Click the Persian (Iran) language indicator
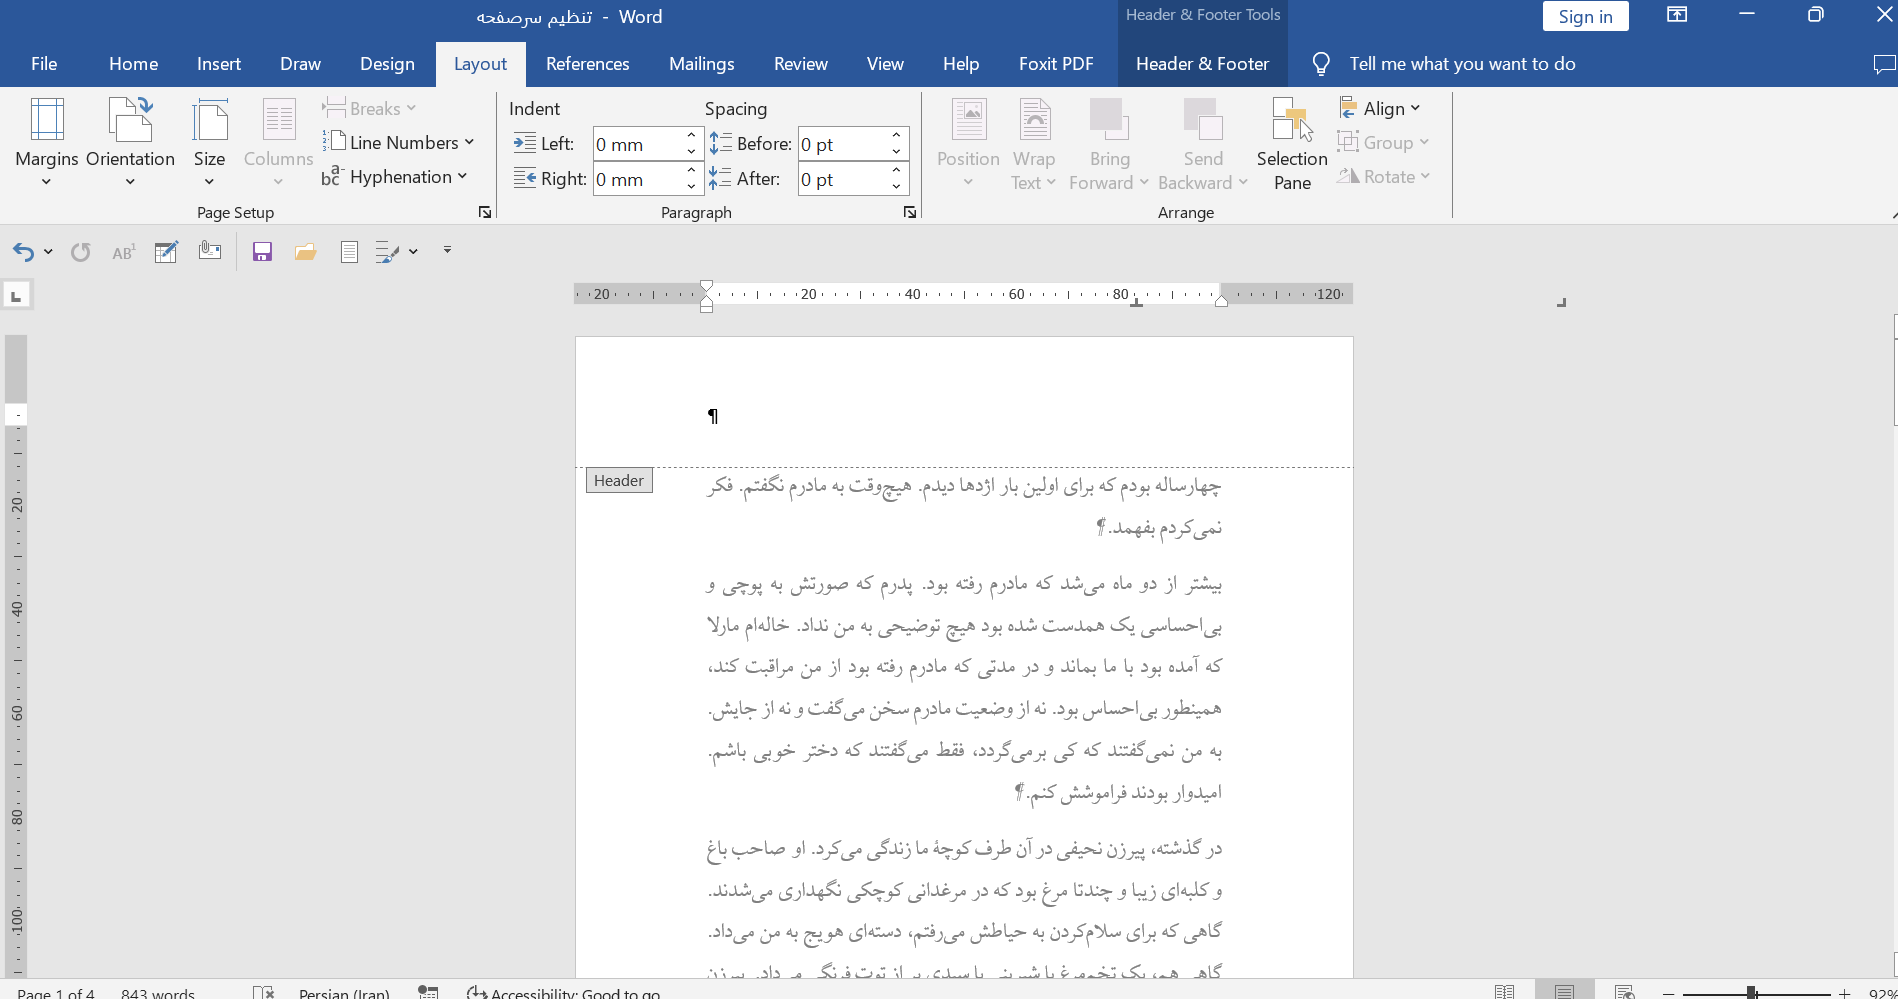Image resolution: width=1898 pixels, height=999 pixels. click(x=344, y=992)
